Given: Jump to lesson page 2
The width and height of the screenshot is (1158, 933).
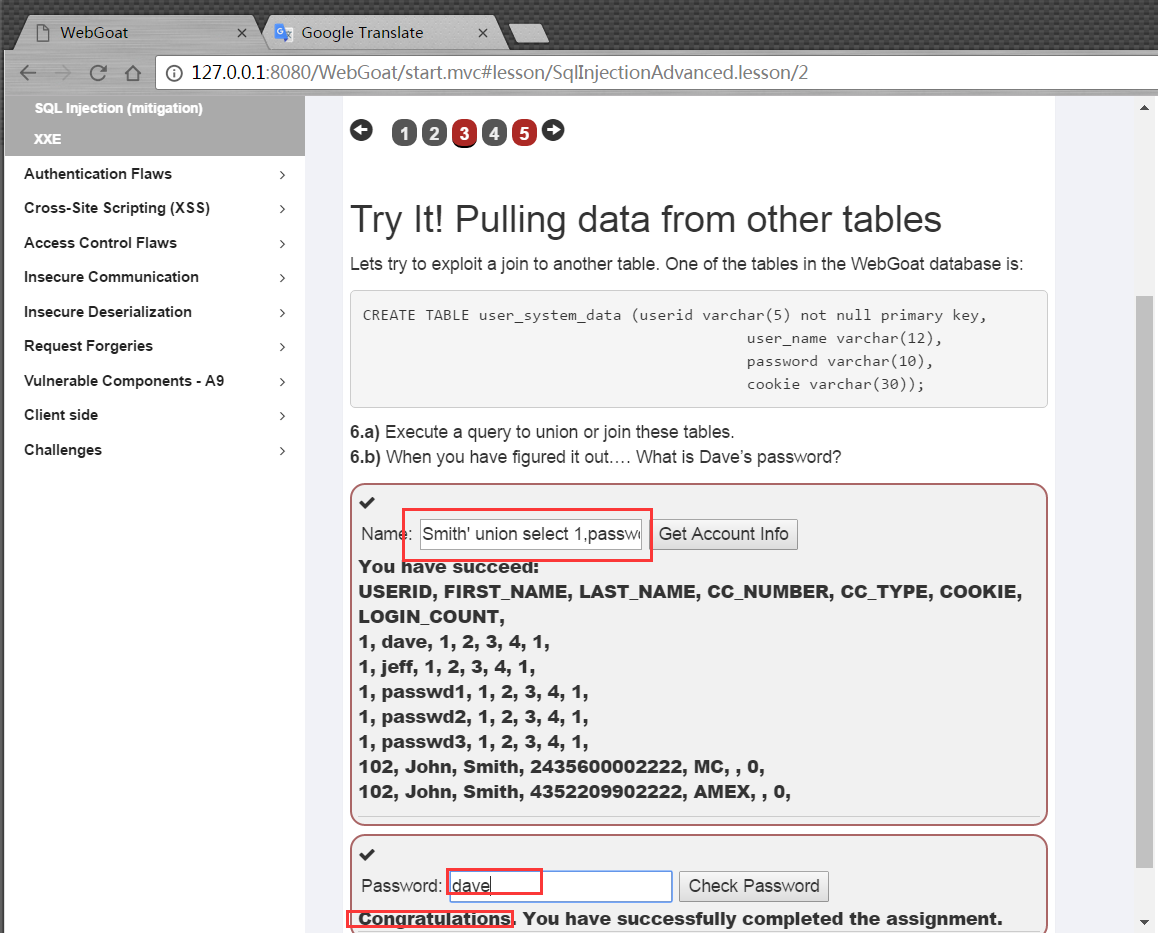Looking at the screenshot, I should click(x=434, y=133).
